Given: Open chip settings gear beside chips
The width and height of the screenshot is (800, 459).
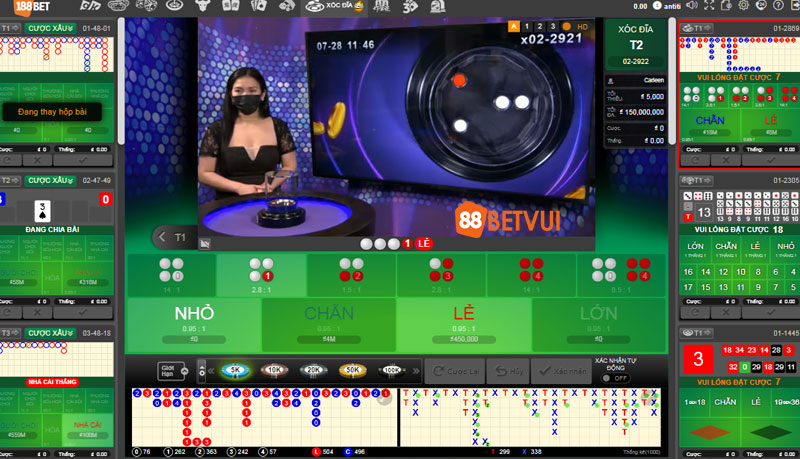Looking at the screenshot, I should [202, 371].
